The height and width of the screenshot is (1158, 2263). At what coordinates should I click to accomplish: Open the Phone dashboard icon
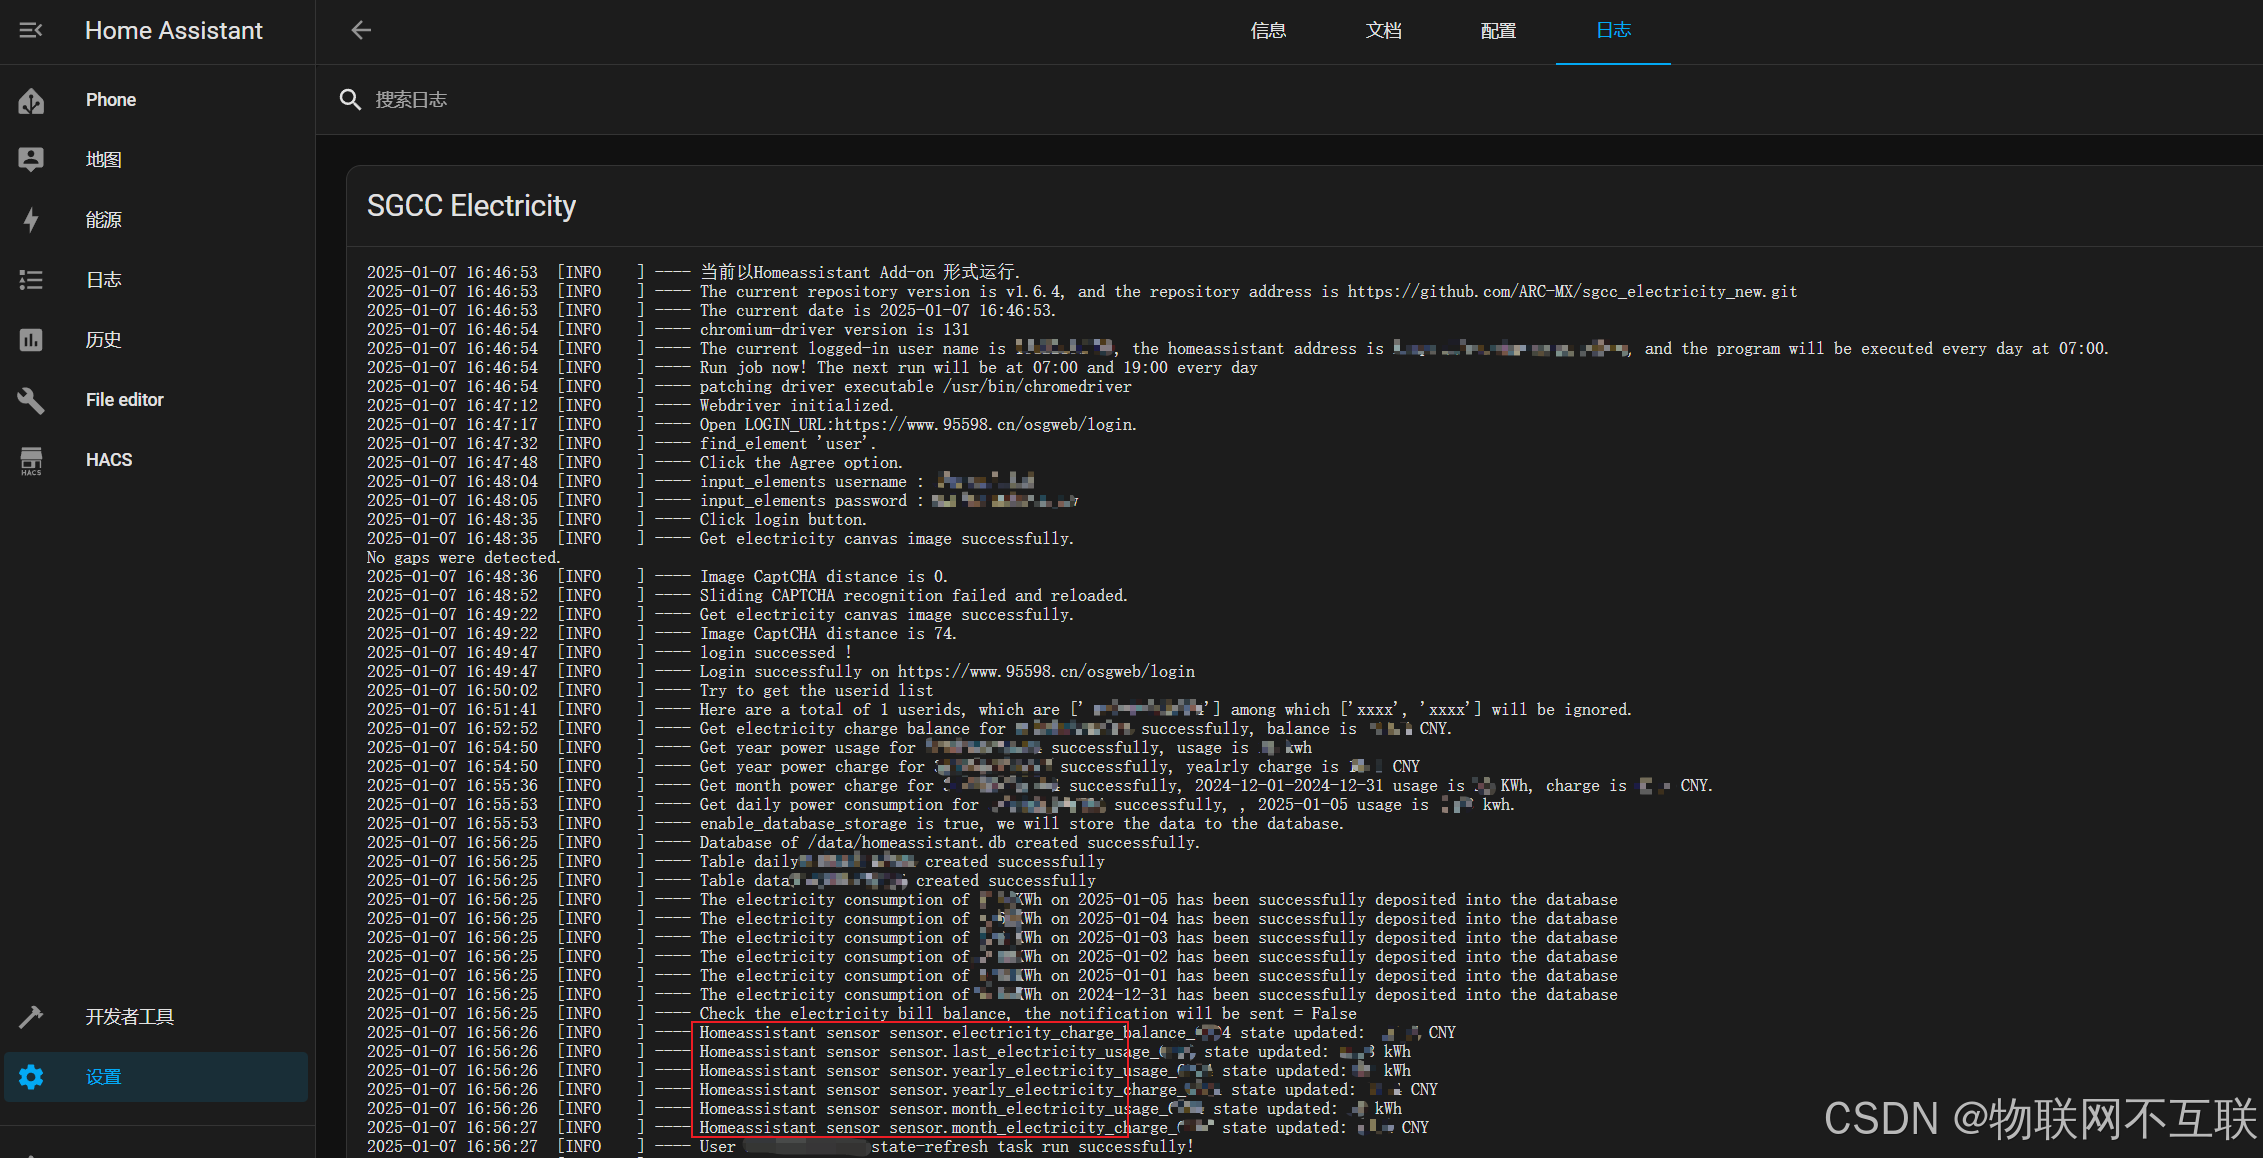(x=31, y=100)
